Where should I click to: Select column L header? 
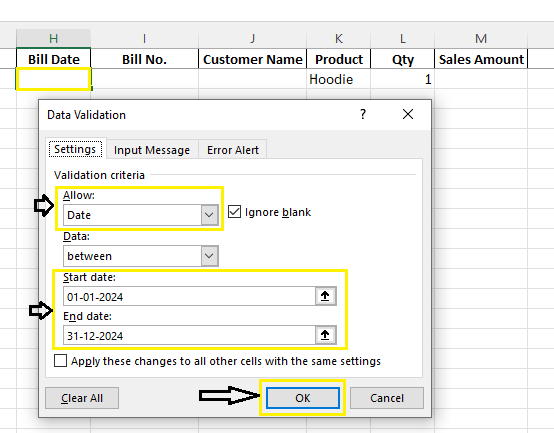click(x=402, y=38)
